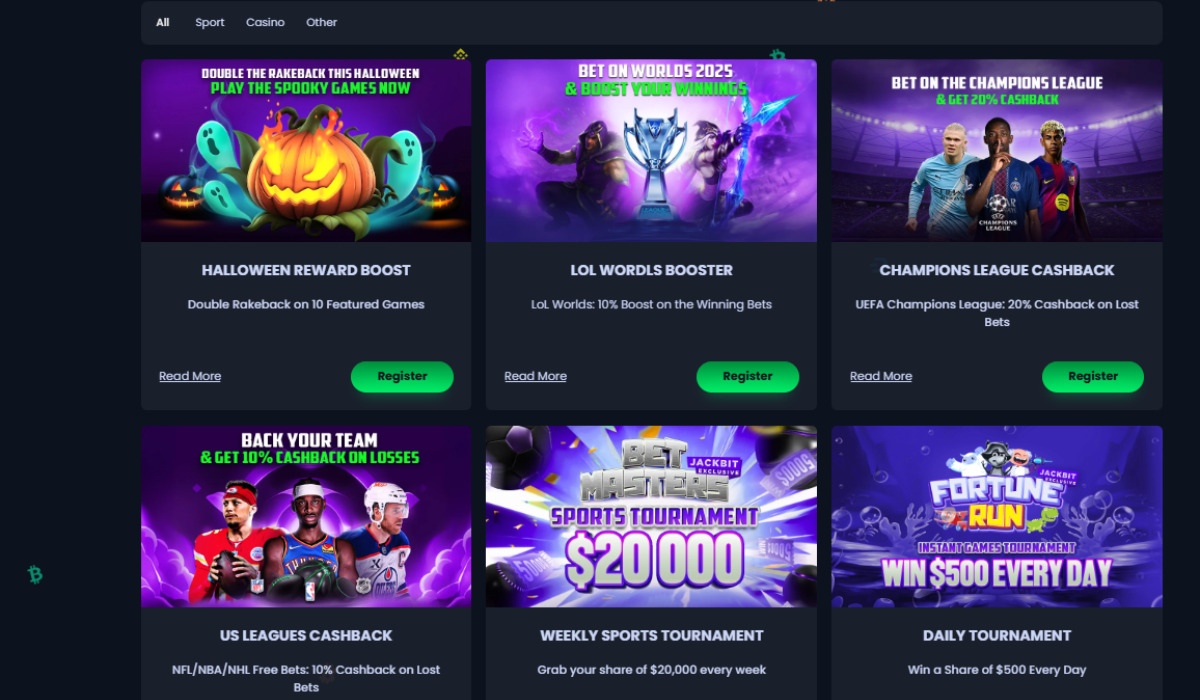
Task: Choose the Other filter tab
Action: click(322, 22)
